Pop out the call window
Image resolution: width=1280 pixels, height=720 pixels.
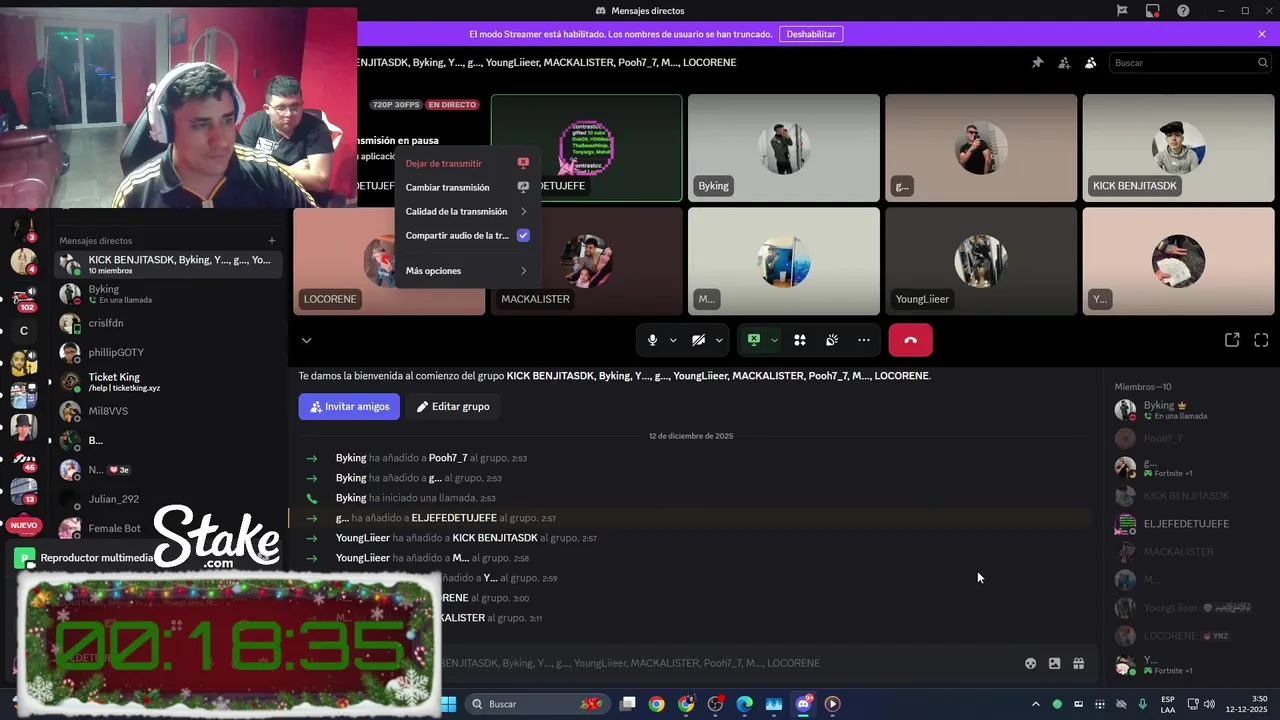point(1232,340)
